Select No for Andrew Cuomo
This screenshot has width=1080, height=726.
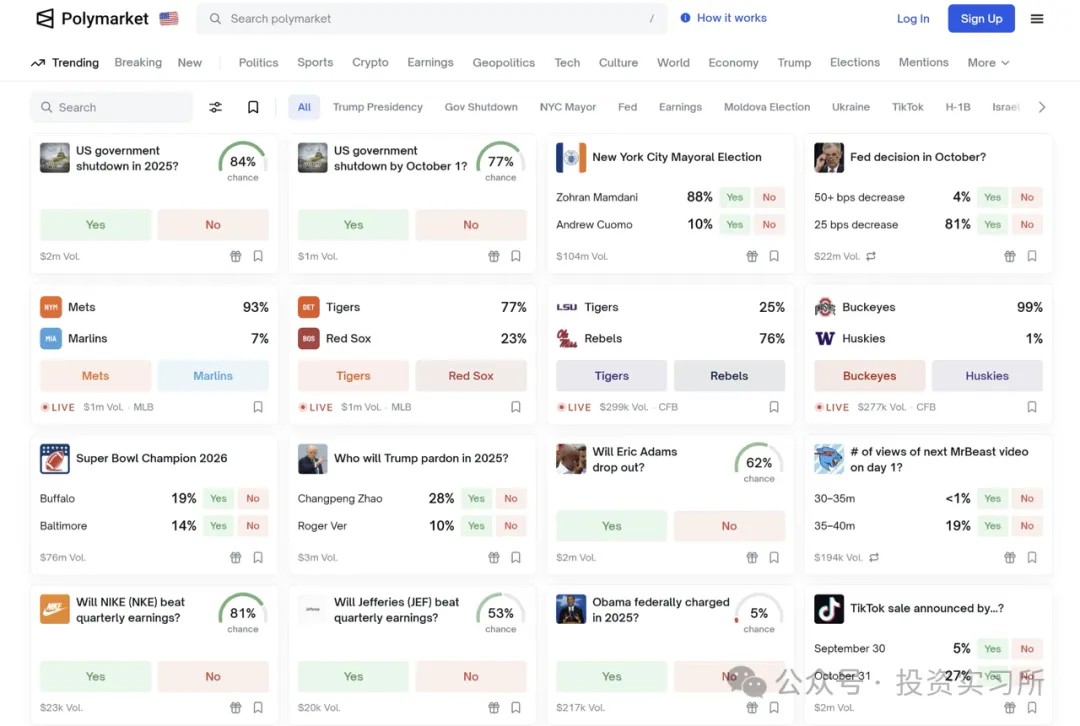click(x=769, y=225)
